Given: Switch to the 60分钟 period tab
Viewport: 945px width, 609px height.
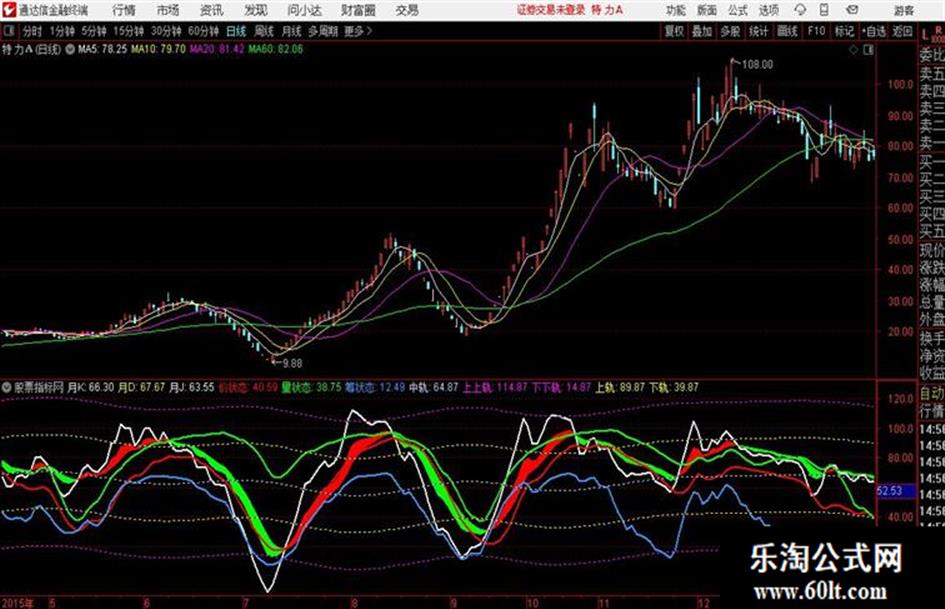Looking at the screenshot, I should tap(203, 31).
